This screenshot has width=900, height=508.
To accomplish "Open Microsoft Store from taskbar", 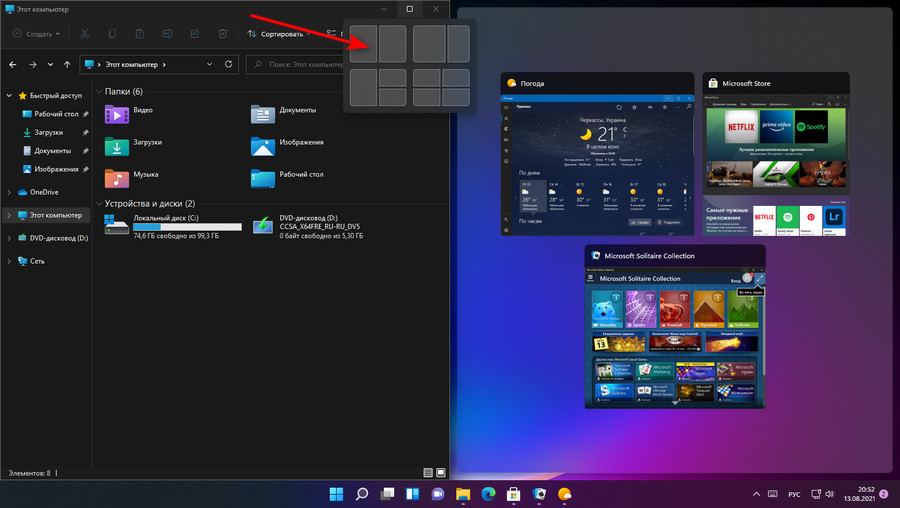I will [514, 494].
